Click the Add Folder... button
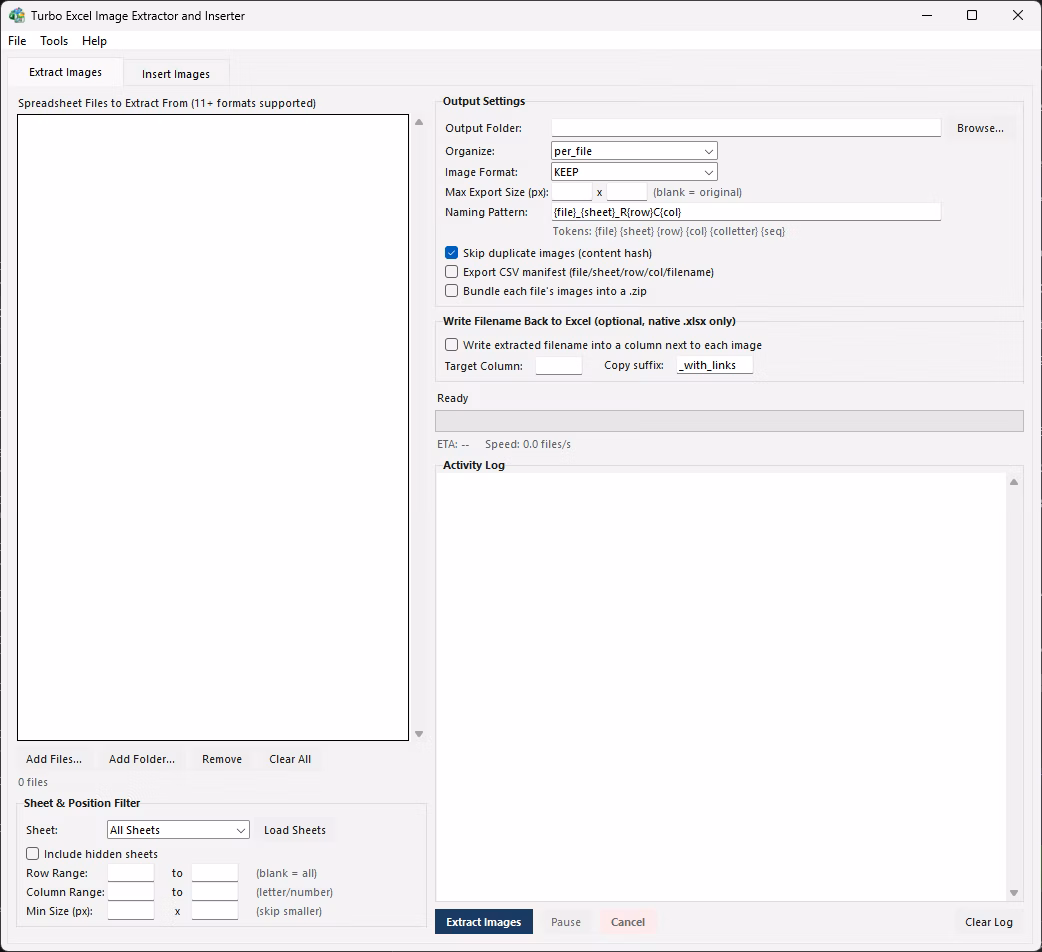The width and height of the screenshot is (1042, 952). 142,759
